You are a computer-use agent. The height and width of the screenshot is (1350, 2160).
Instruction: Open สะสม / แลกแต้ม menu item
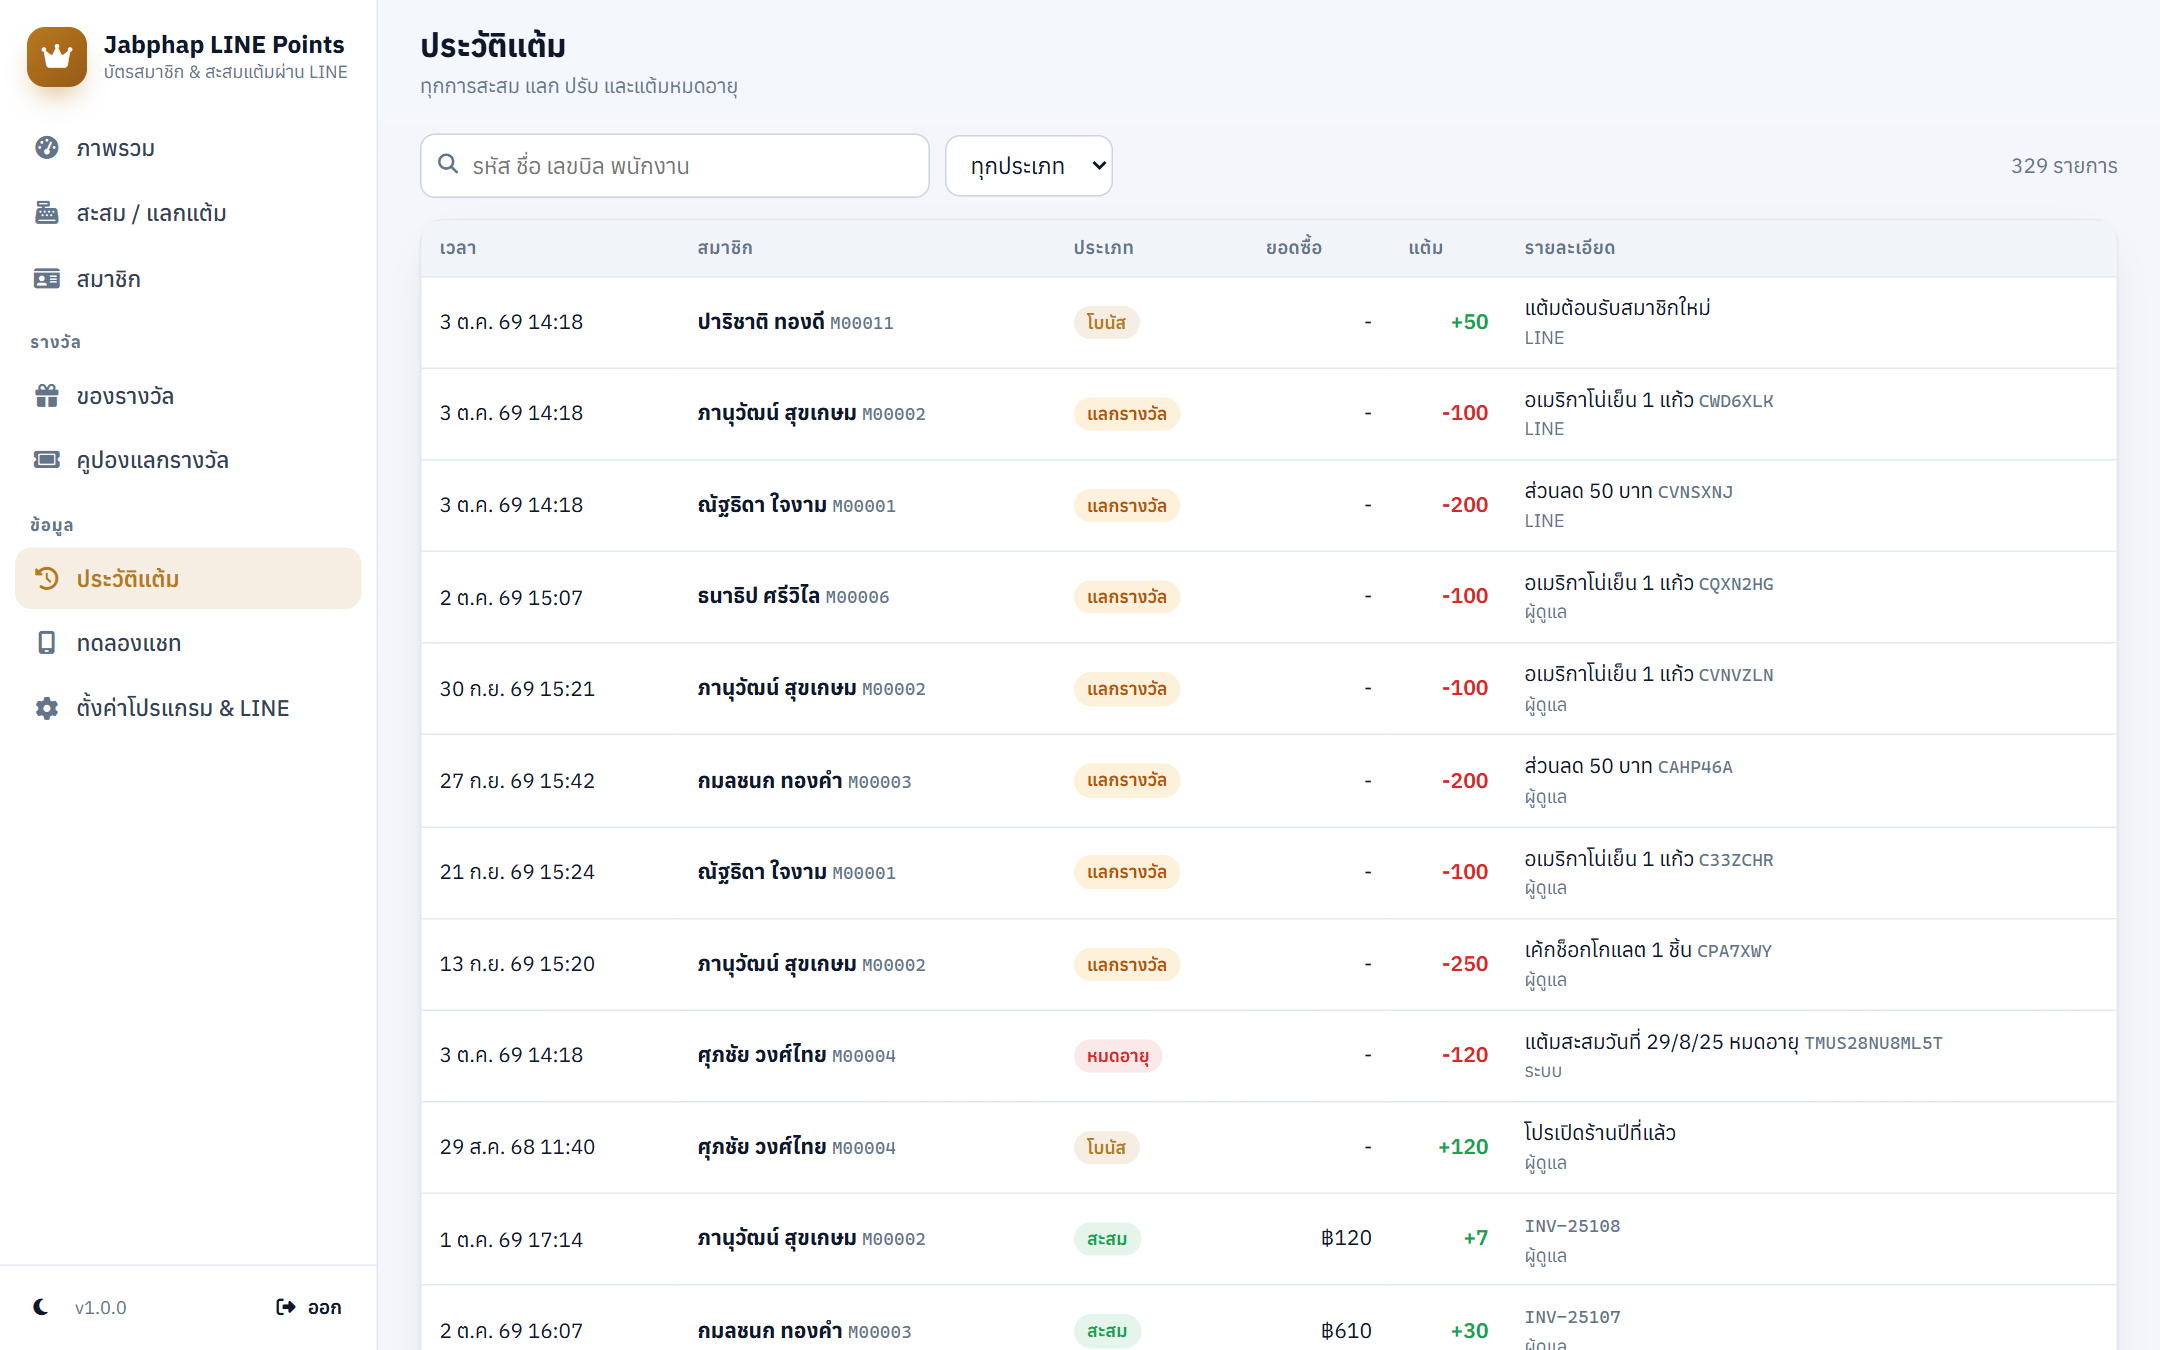pos(188,213)
